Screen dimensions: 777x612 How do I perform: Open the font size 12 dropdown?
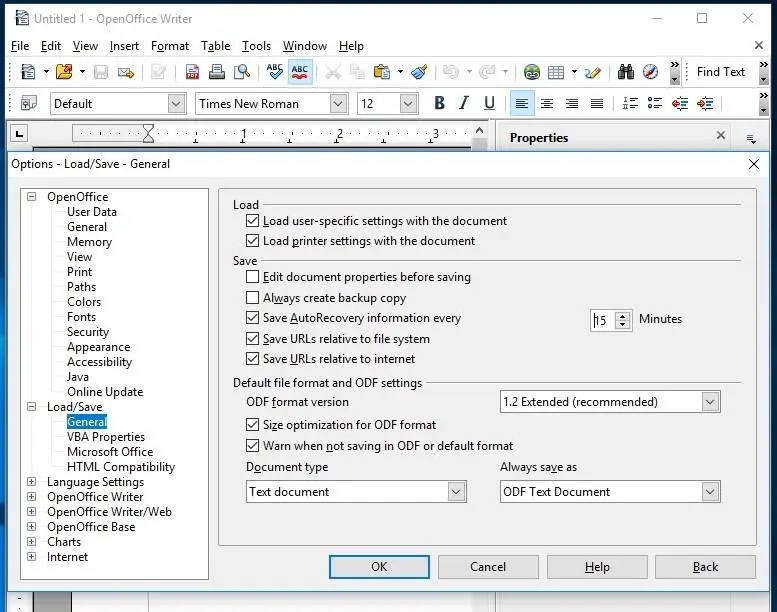pos(408,104)
